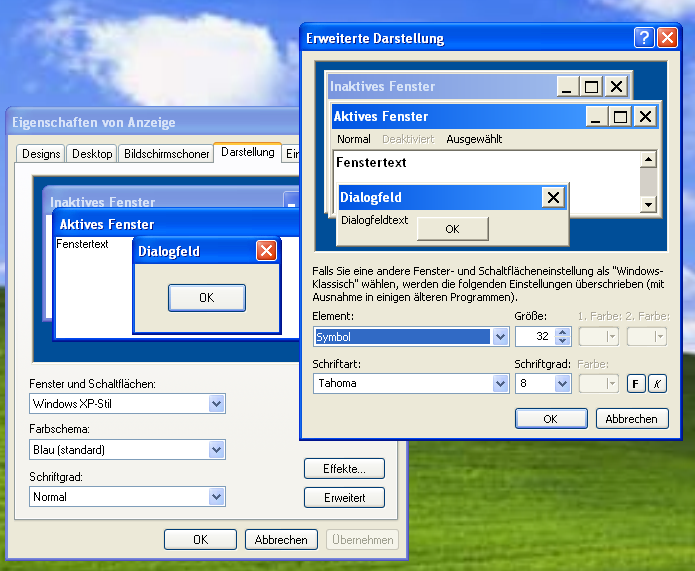Click the X icon on the classic preview Dialogfeld

click(x=553, y=197)
